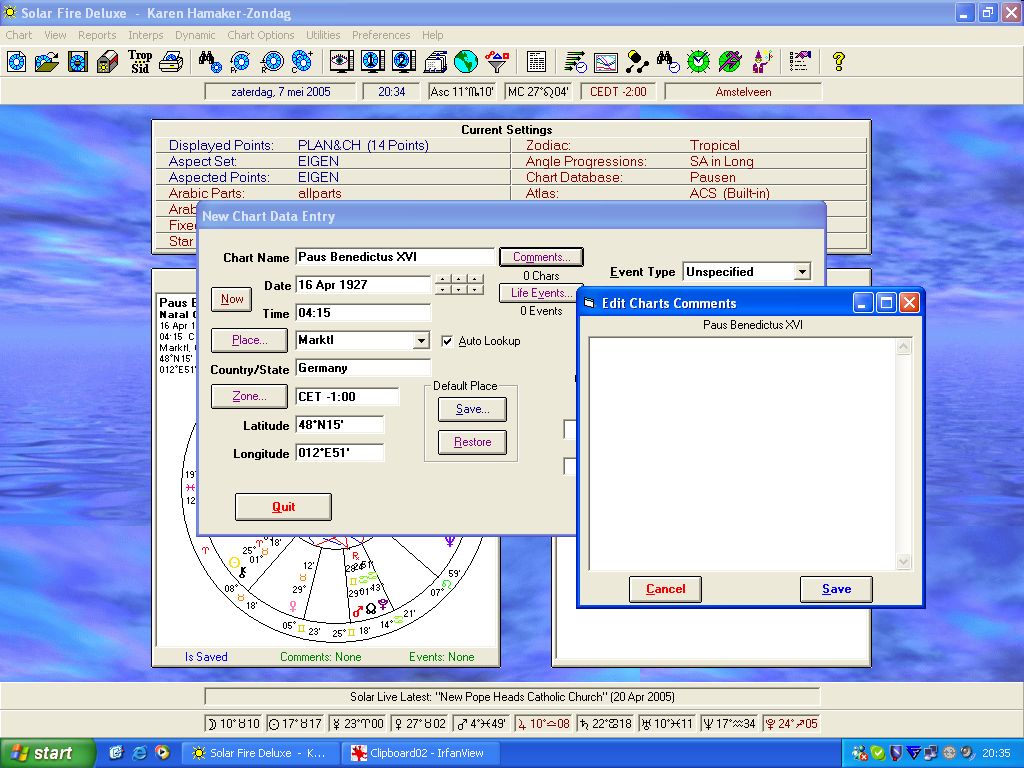Click the Chart Name input field

[x=395, y=257]
